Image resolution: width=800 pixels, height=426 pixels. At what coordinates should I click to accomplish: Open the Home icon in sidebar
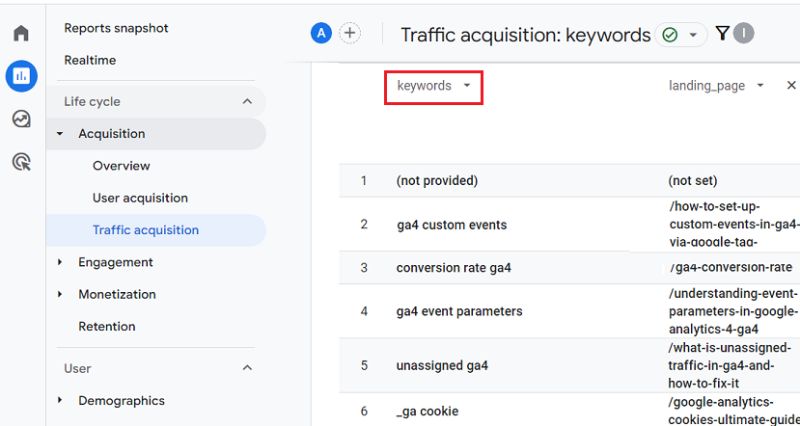click(21, 34)
